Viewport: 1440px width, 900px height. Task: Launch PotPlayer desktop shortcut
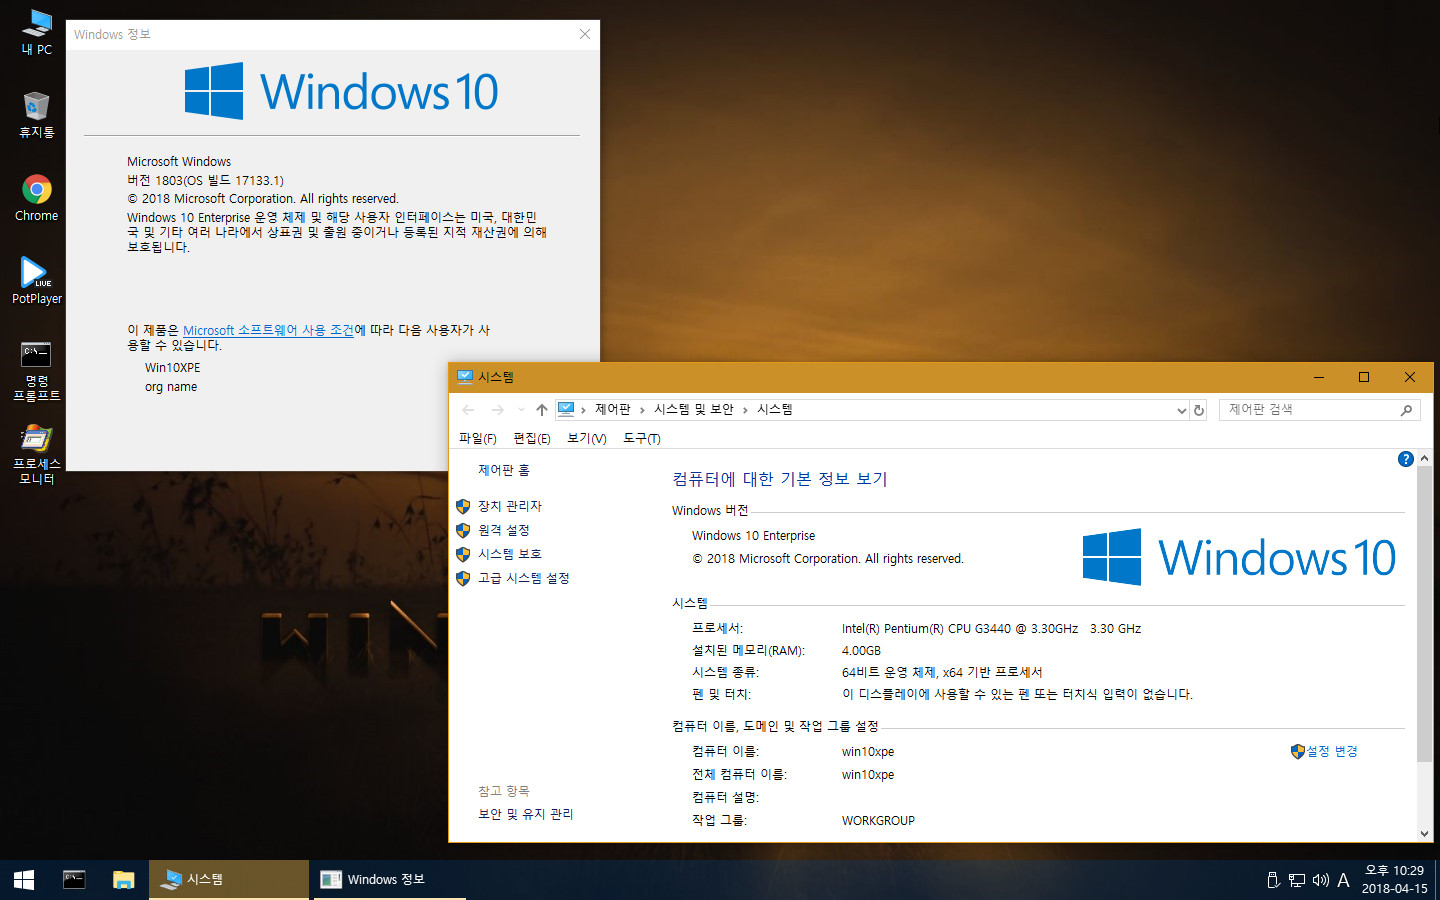(x=37, y=280)
